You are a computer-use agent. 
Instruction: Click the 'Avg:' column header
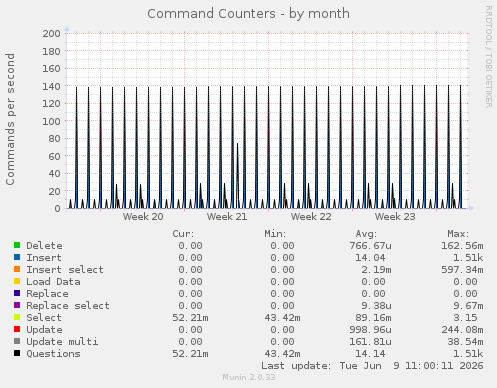coord(366,234)
